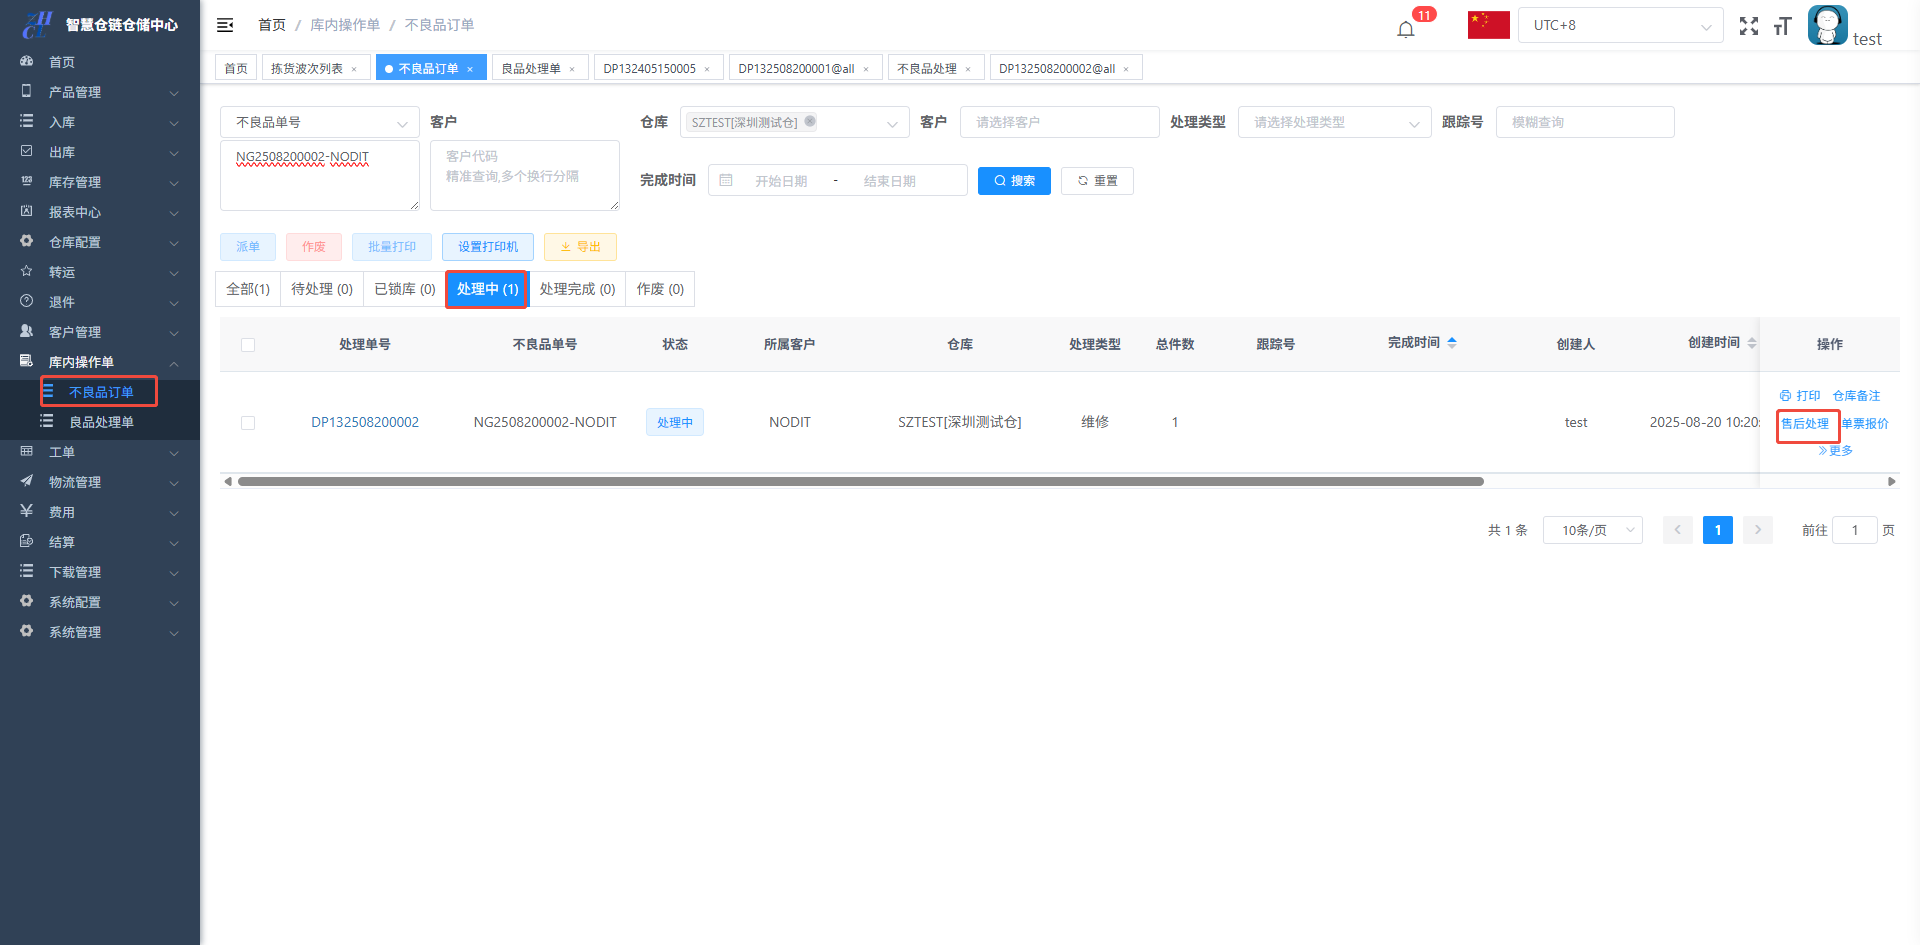This screenshot has height=945, width=1920.
Task: Click the 跟踪号 fuzzy search input
Action: point(1584,122)
